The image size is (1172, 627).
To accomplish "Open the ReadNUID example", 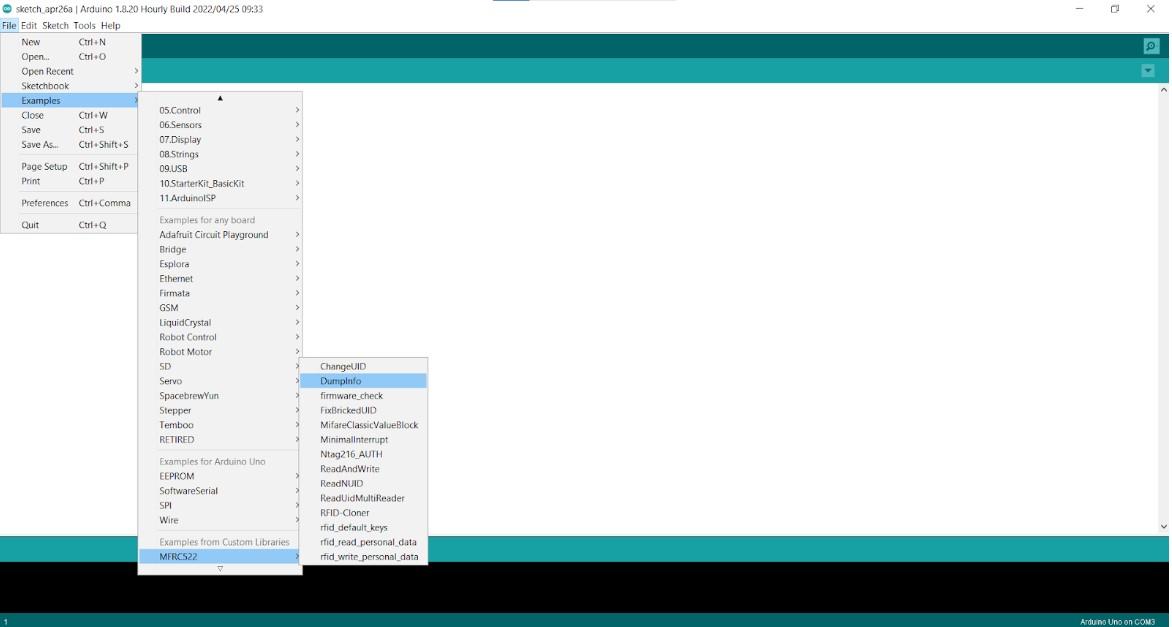I will (363, 484).
